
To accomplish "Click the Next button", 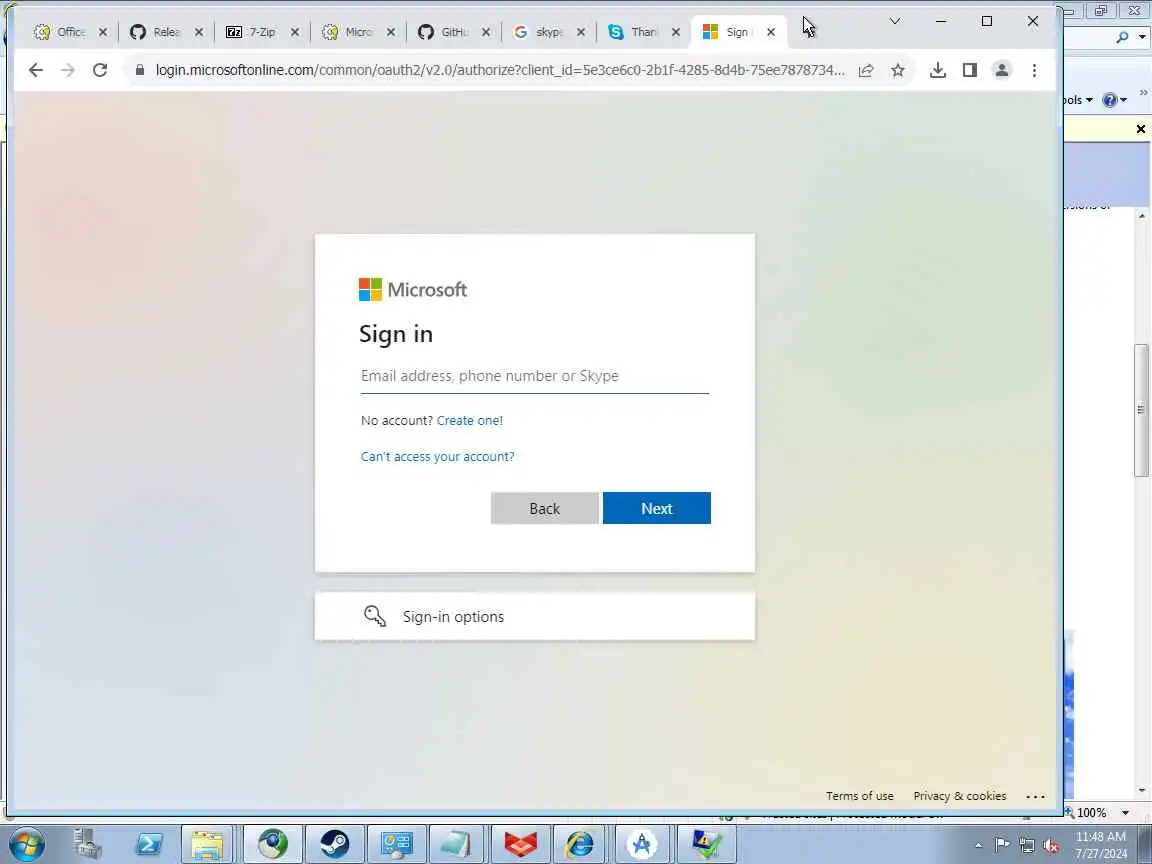I will coord(657,508).
